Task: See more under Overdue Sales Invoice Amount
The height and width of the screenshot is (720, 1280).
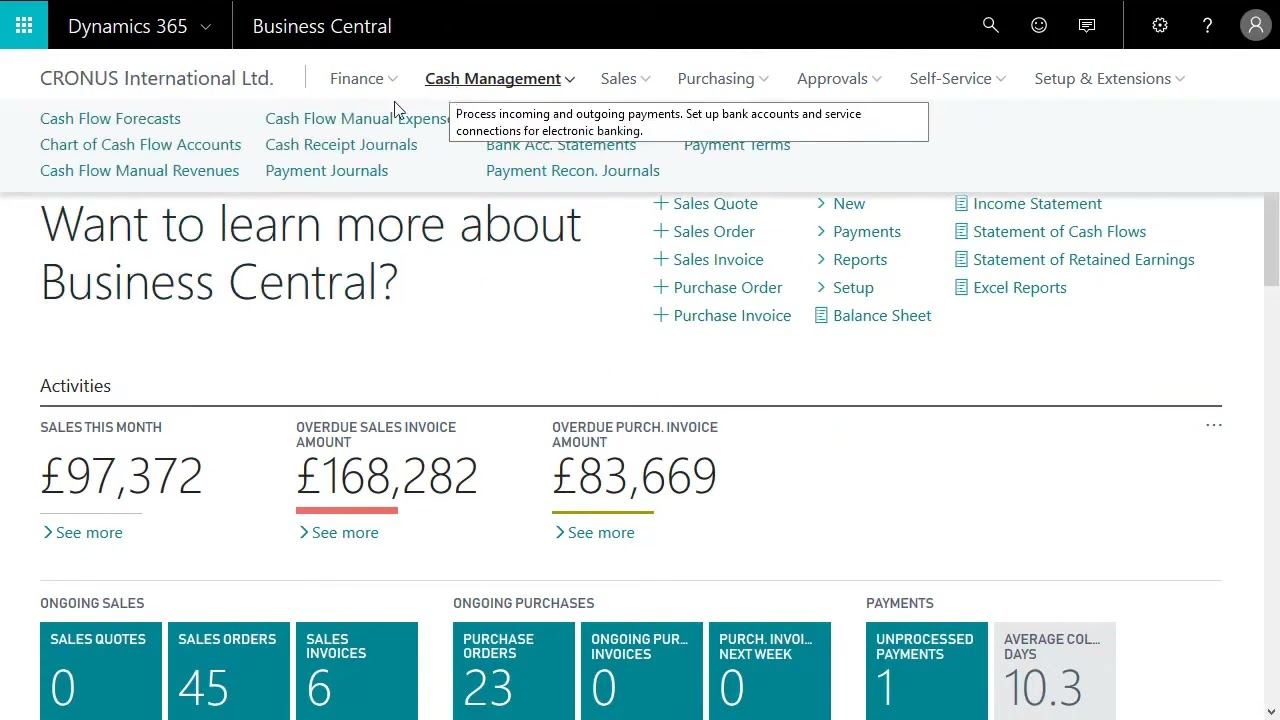Action: pyautogui.click(x=338, y=532)
